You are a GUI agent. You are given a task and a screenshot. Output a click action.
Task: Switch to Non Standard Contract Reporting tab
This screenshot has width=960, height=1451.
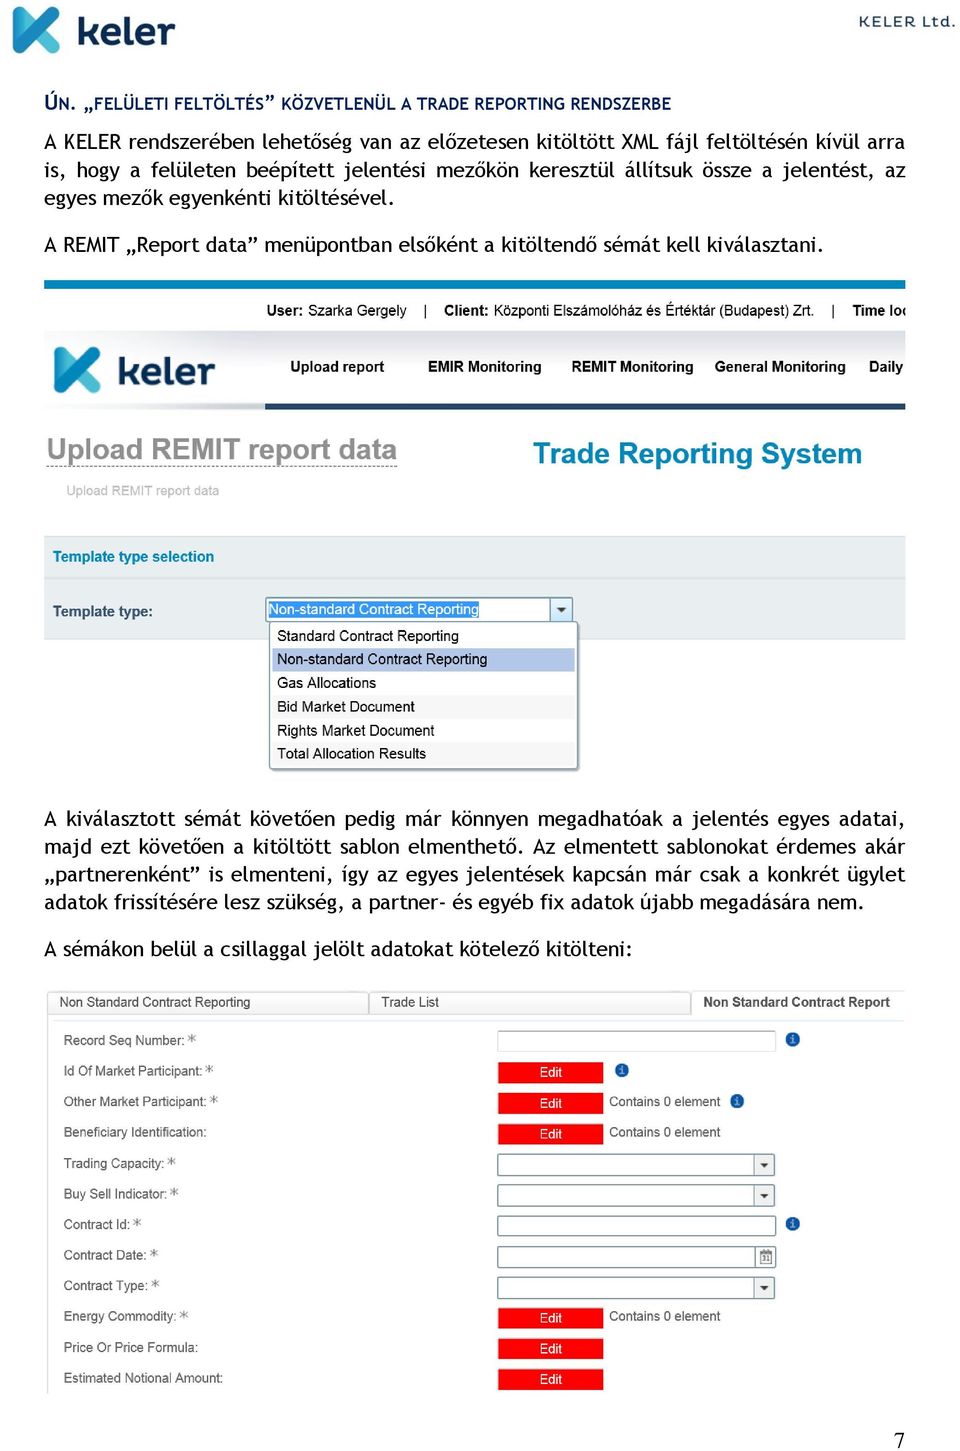(x=207, y=1003)
